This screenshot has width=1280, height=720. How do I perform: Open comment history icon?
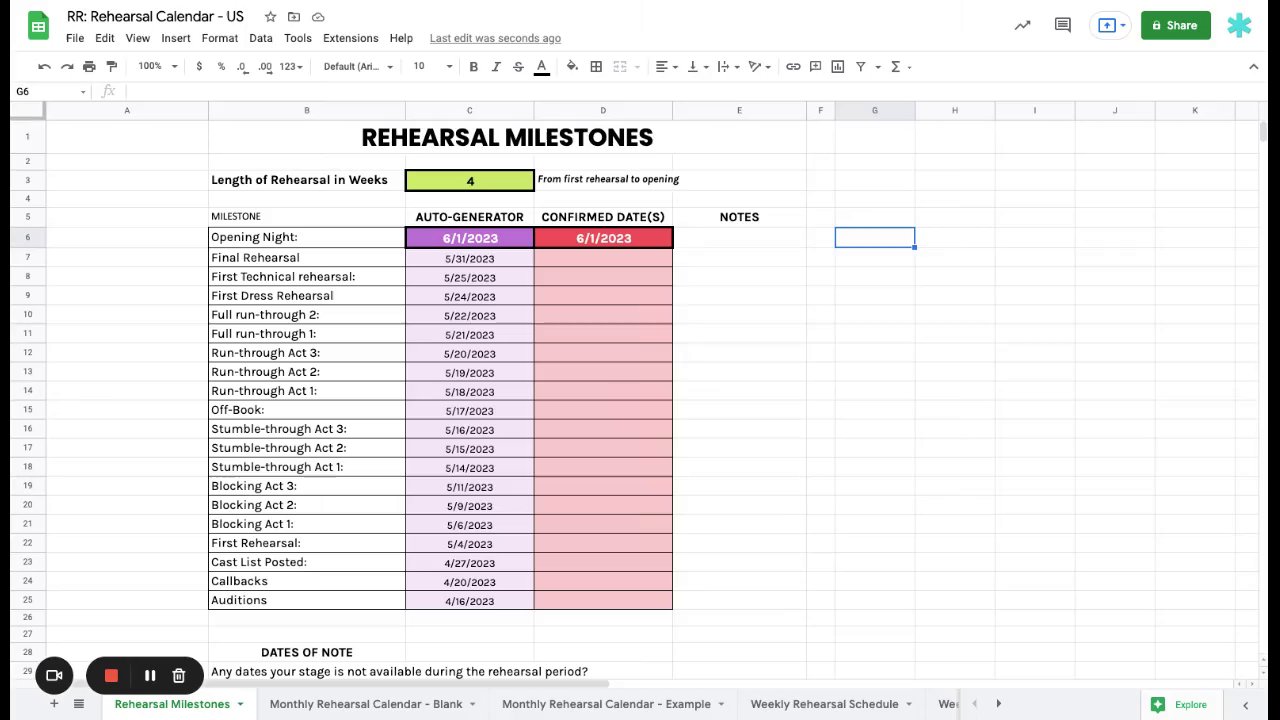[x=1063, y=25]
